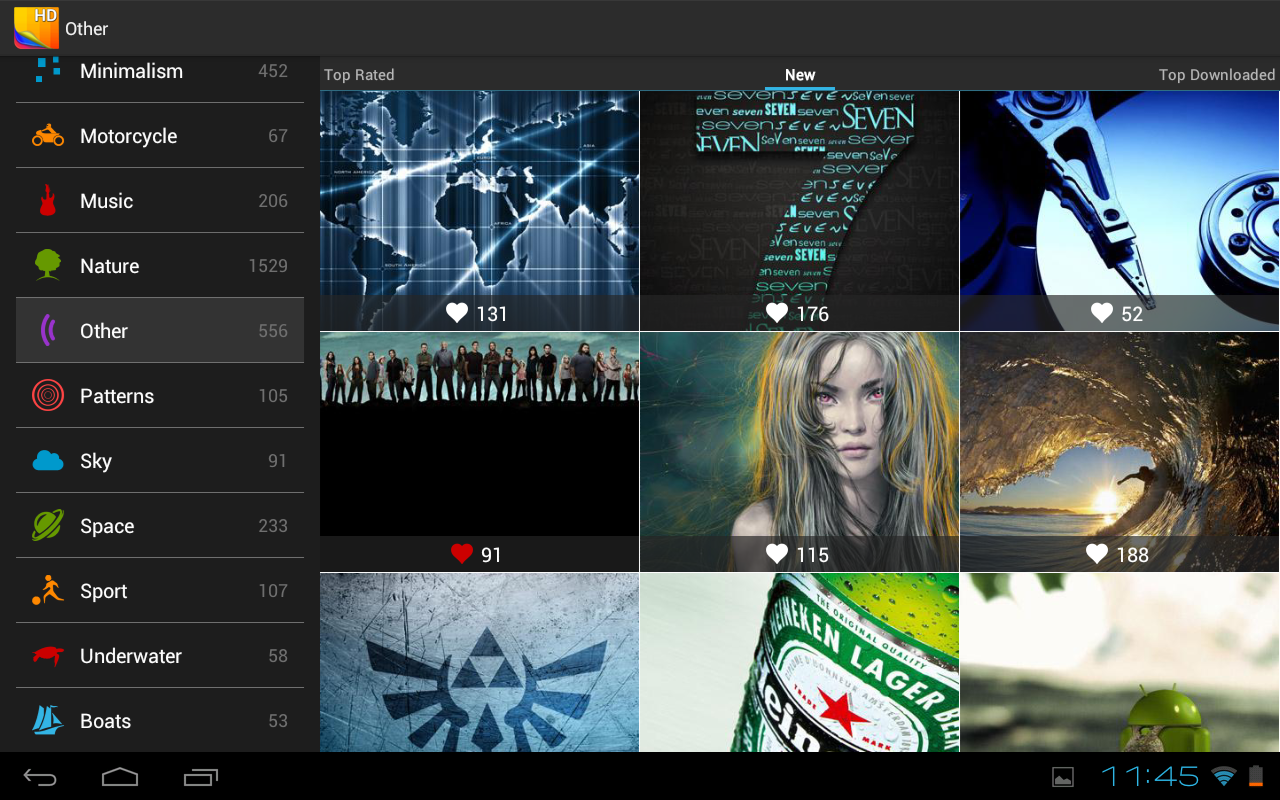Click the red guitar Music icon
Image resolution: width=1280 pixels, height=800 pixels.
point(47,200)
